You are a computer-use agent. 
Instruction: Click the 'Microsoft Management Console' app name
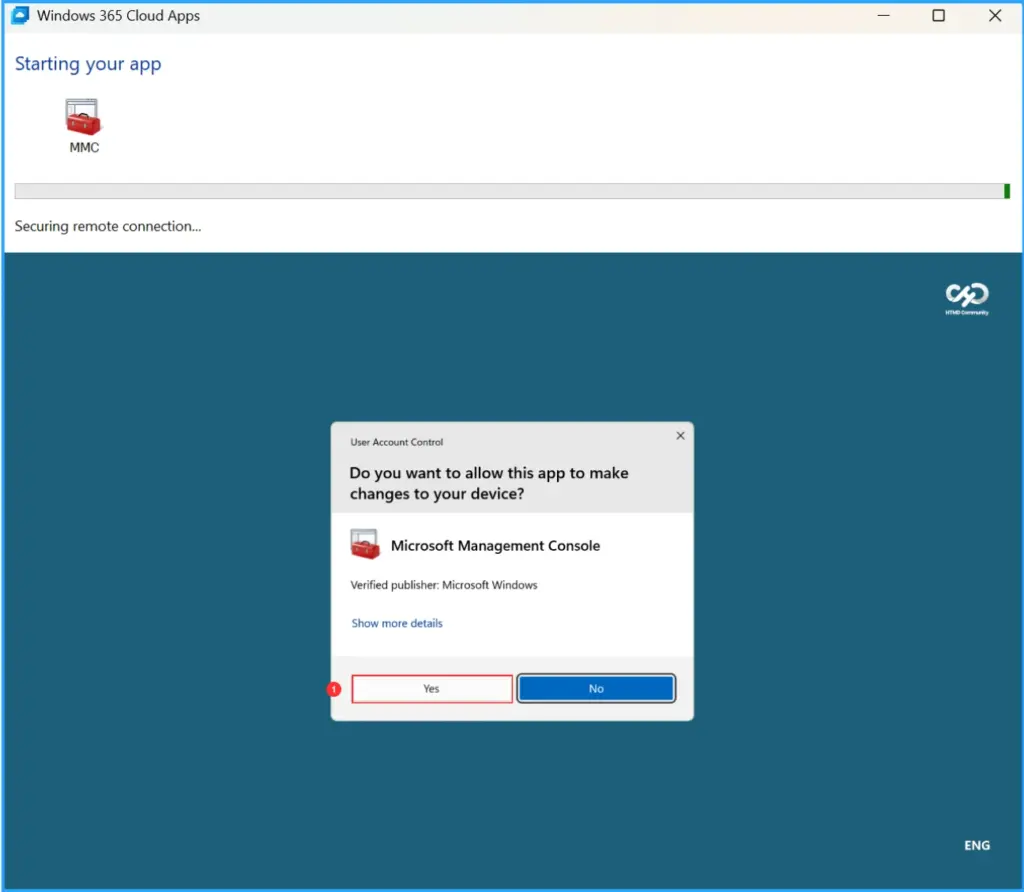(x=495, y=545)
